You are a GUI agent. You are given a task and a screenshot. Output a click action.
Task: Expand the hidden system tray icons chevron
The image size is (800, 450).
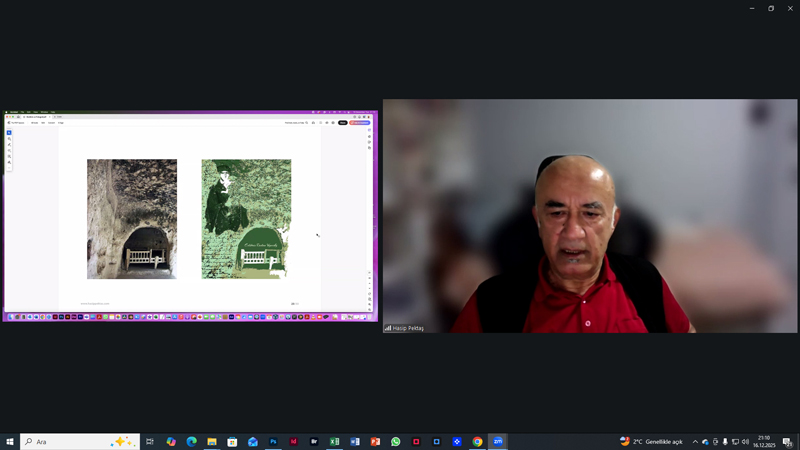[695, 441]
